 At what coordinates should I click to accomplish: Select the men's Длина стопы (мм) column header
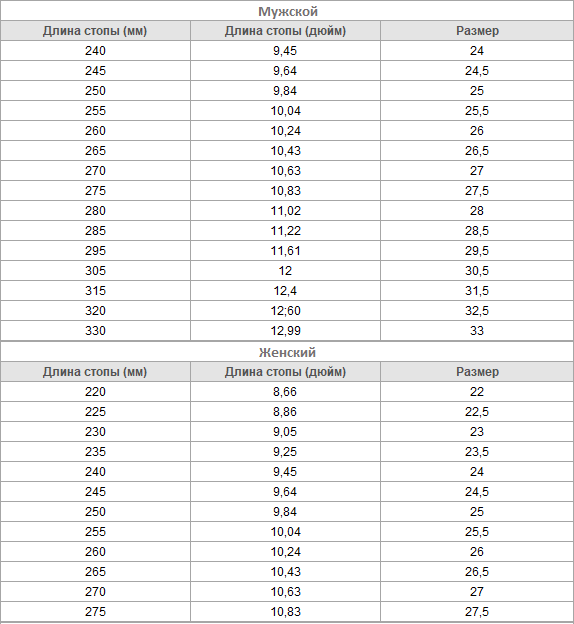click(95, 31)
